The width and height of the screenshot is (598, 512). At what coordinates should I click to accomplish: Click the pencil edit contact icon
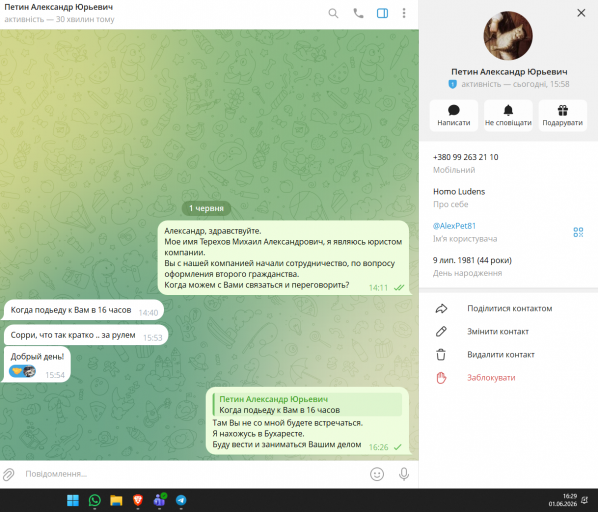tap(441, 331)
